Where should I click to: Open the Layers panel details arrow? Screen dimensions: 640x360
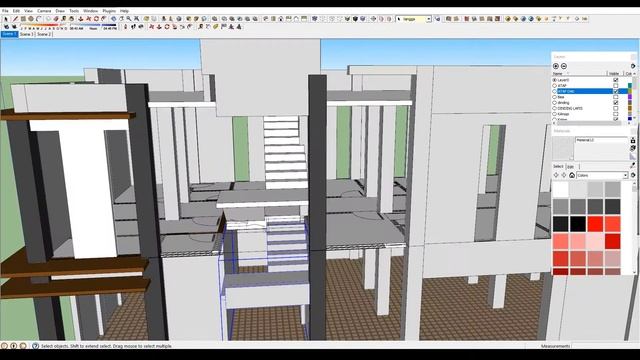[633, 66]
